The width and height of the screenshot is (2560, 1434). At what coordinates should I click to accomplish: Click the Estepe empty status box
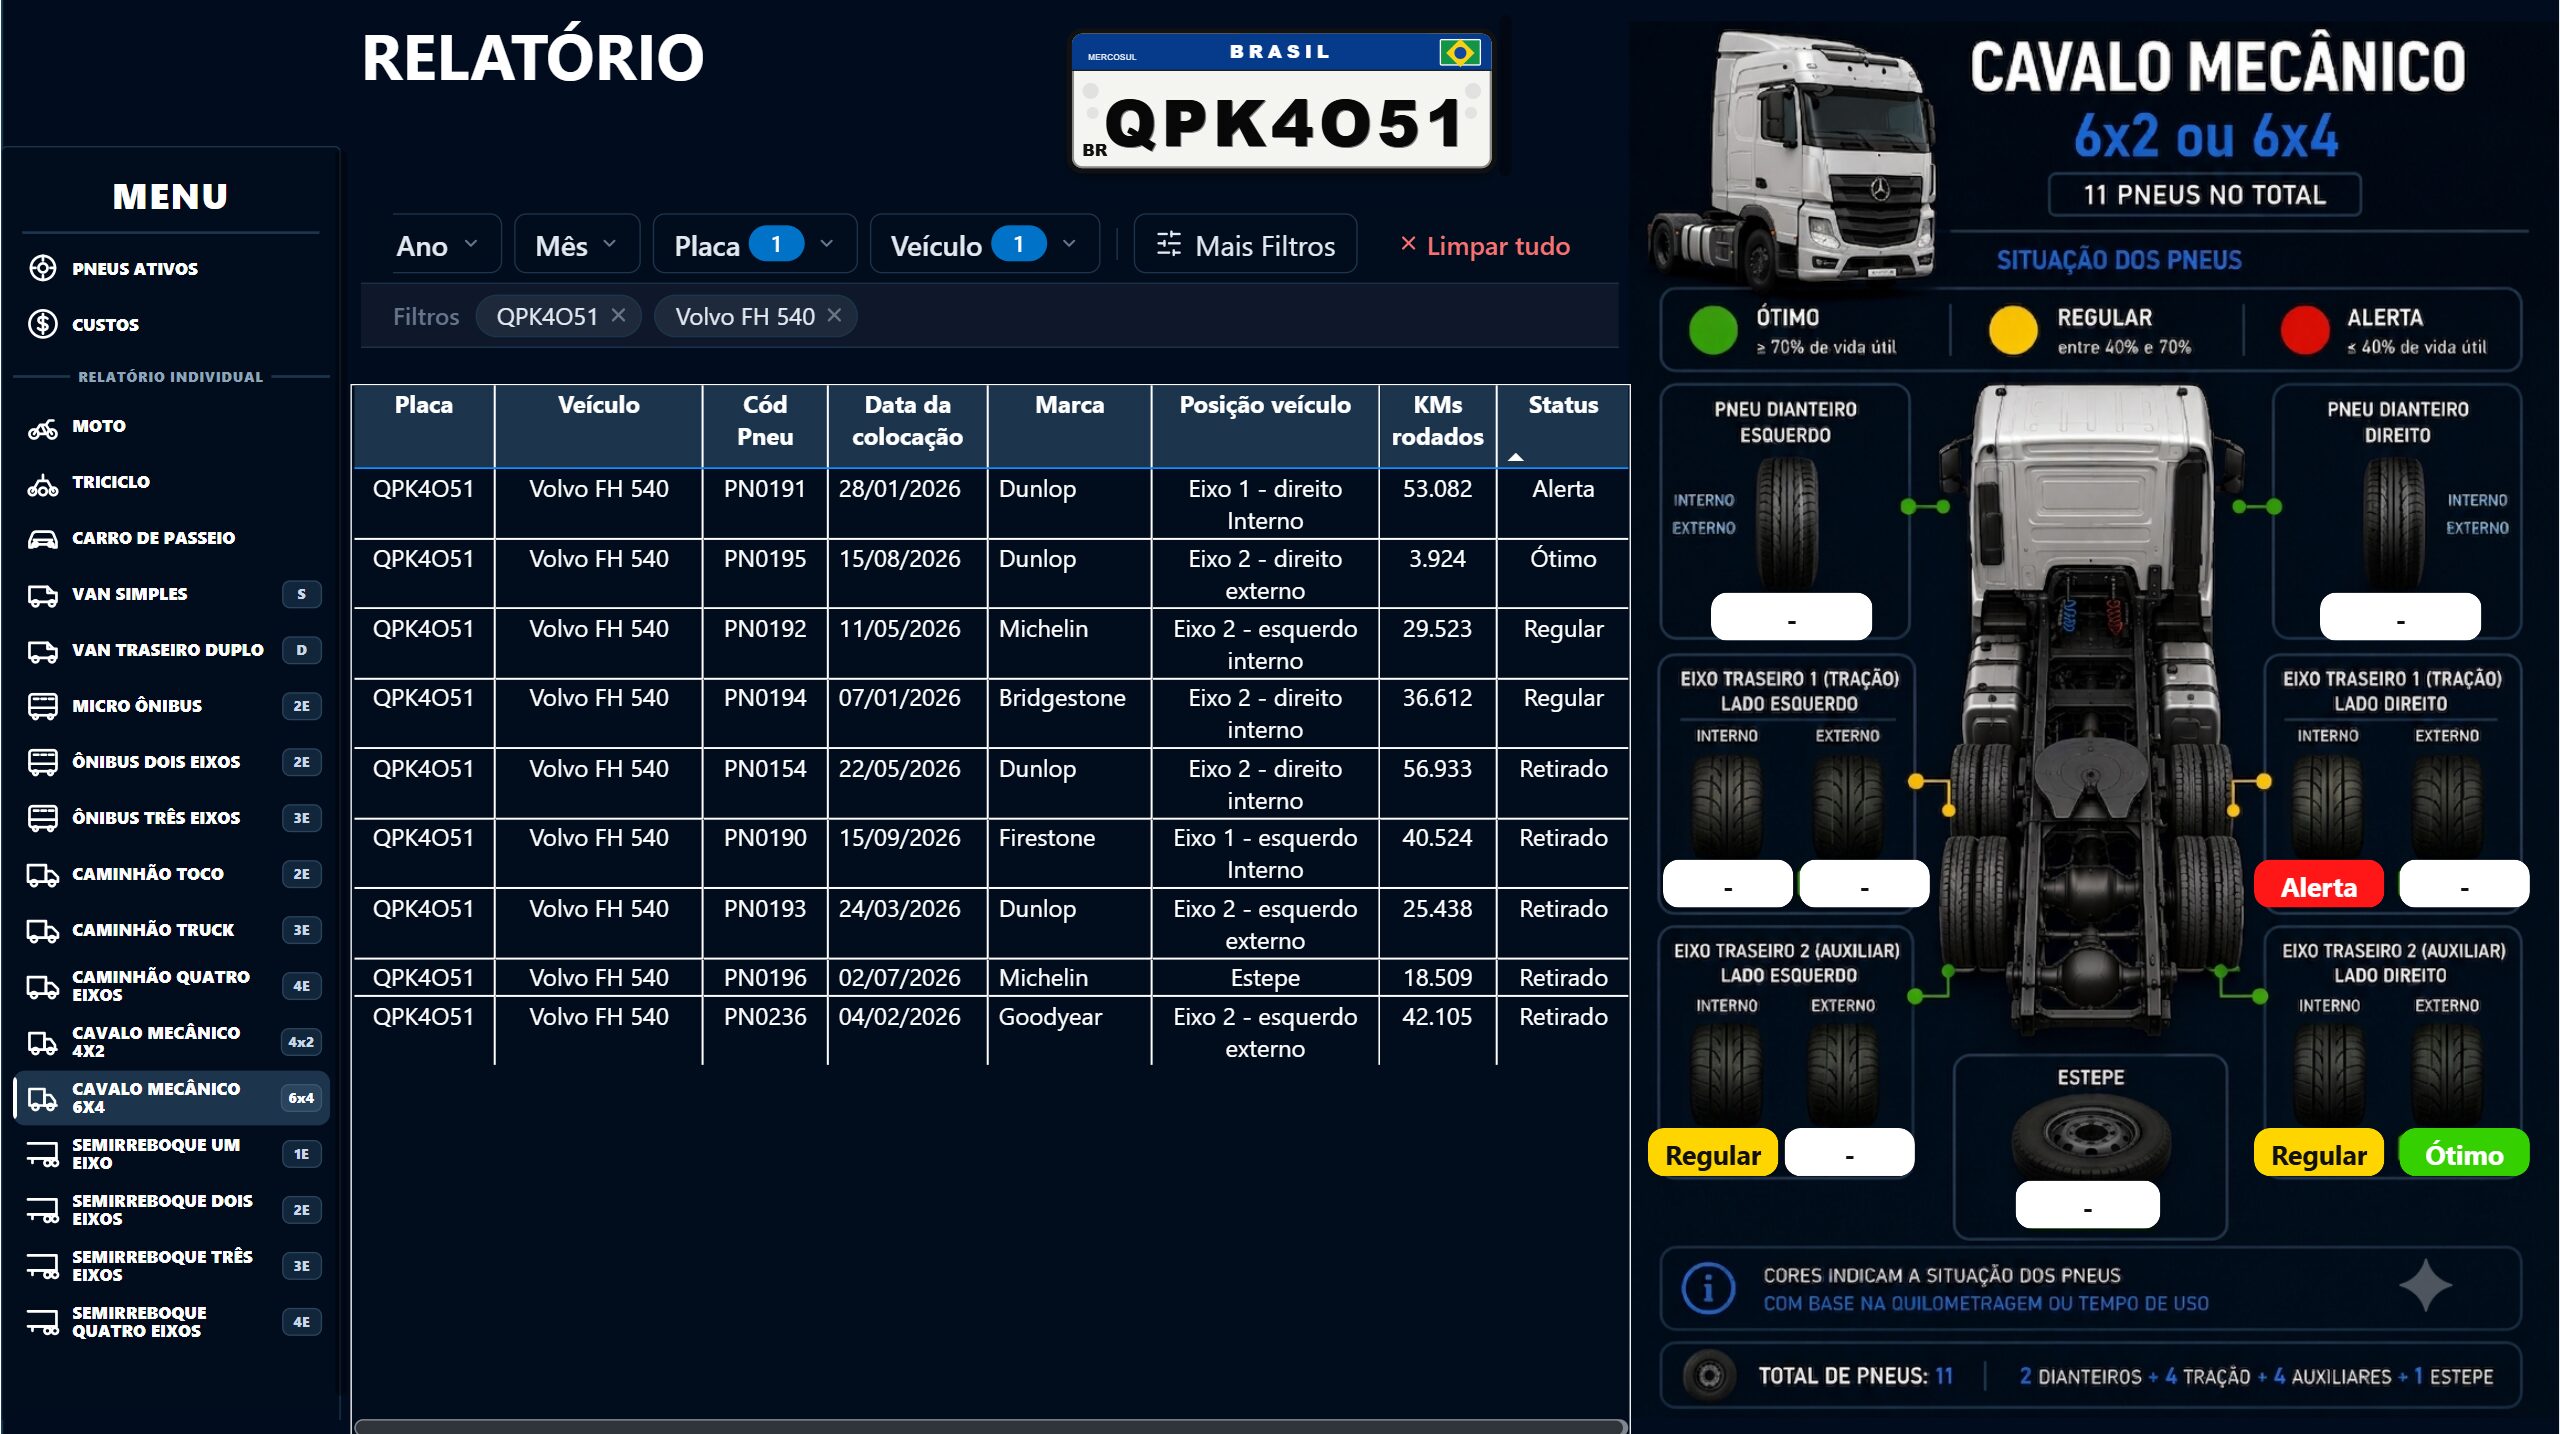pos(2088,1205)
